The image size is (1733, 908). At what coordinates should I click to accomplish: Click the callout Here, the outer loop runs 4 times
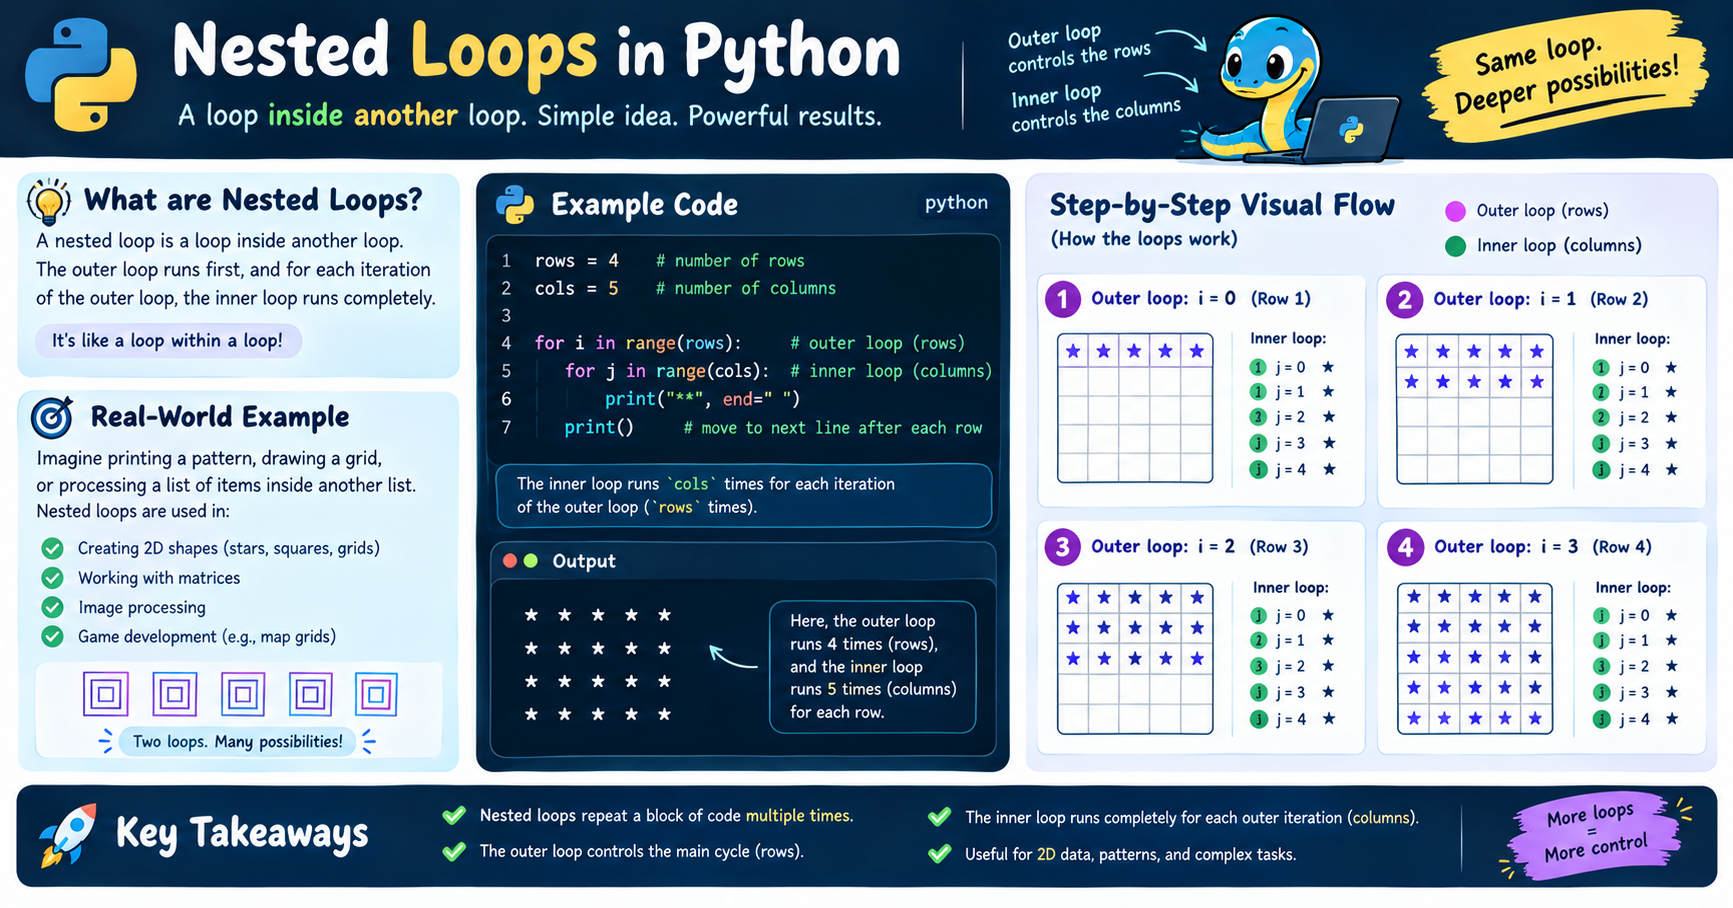873,667
